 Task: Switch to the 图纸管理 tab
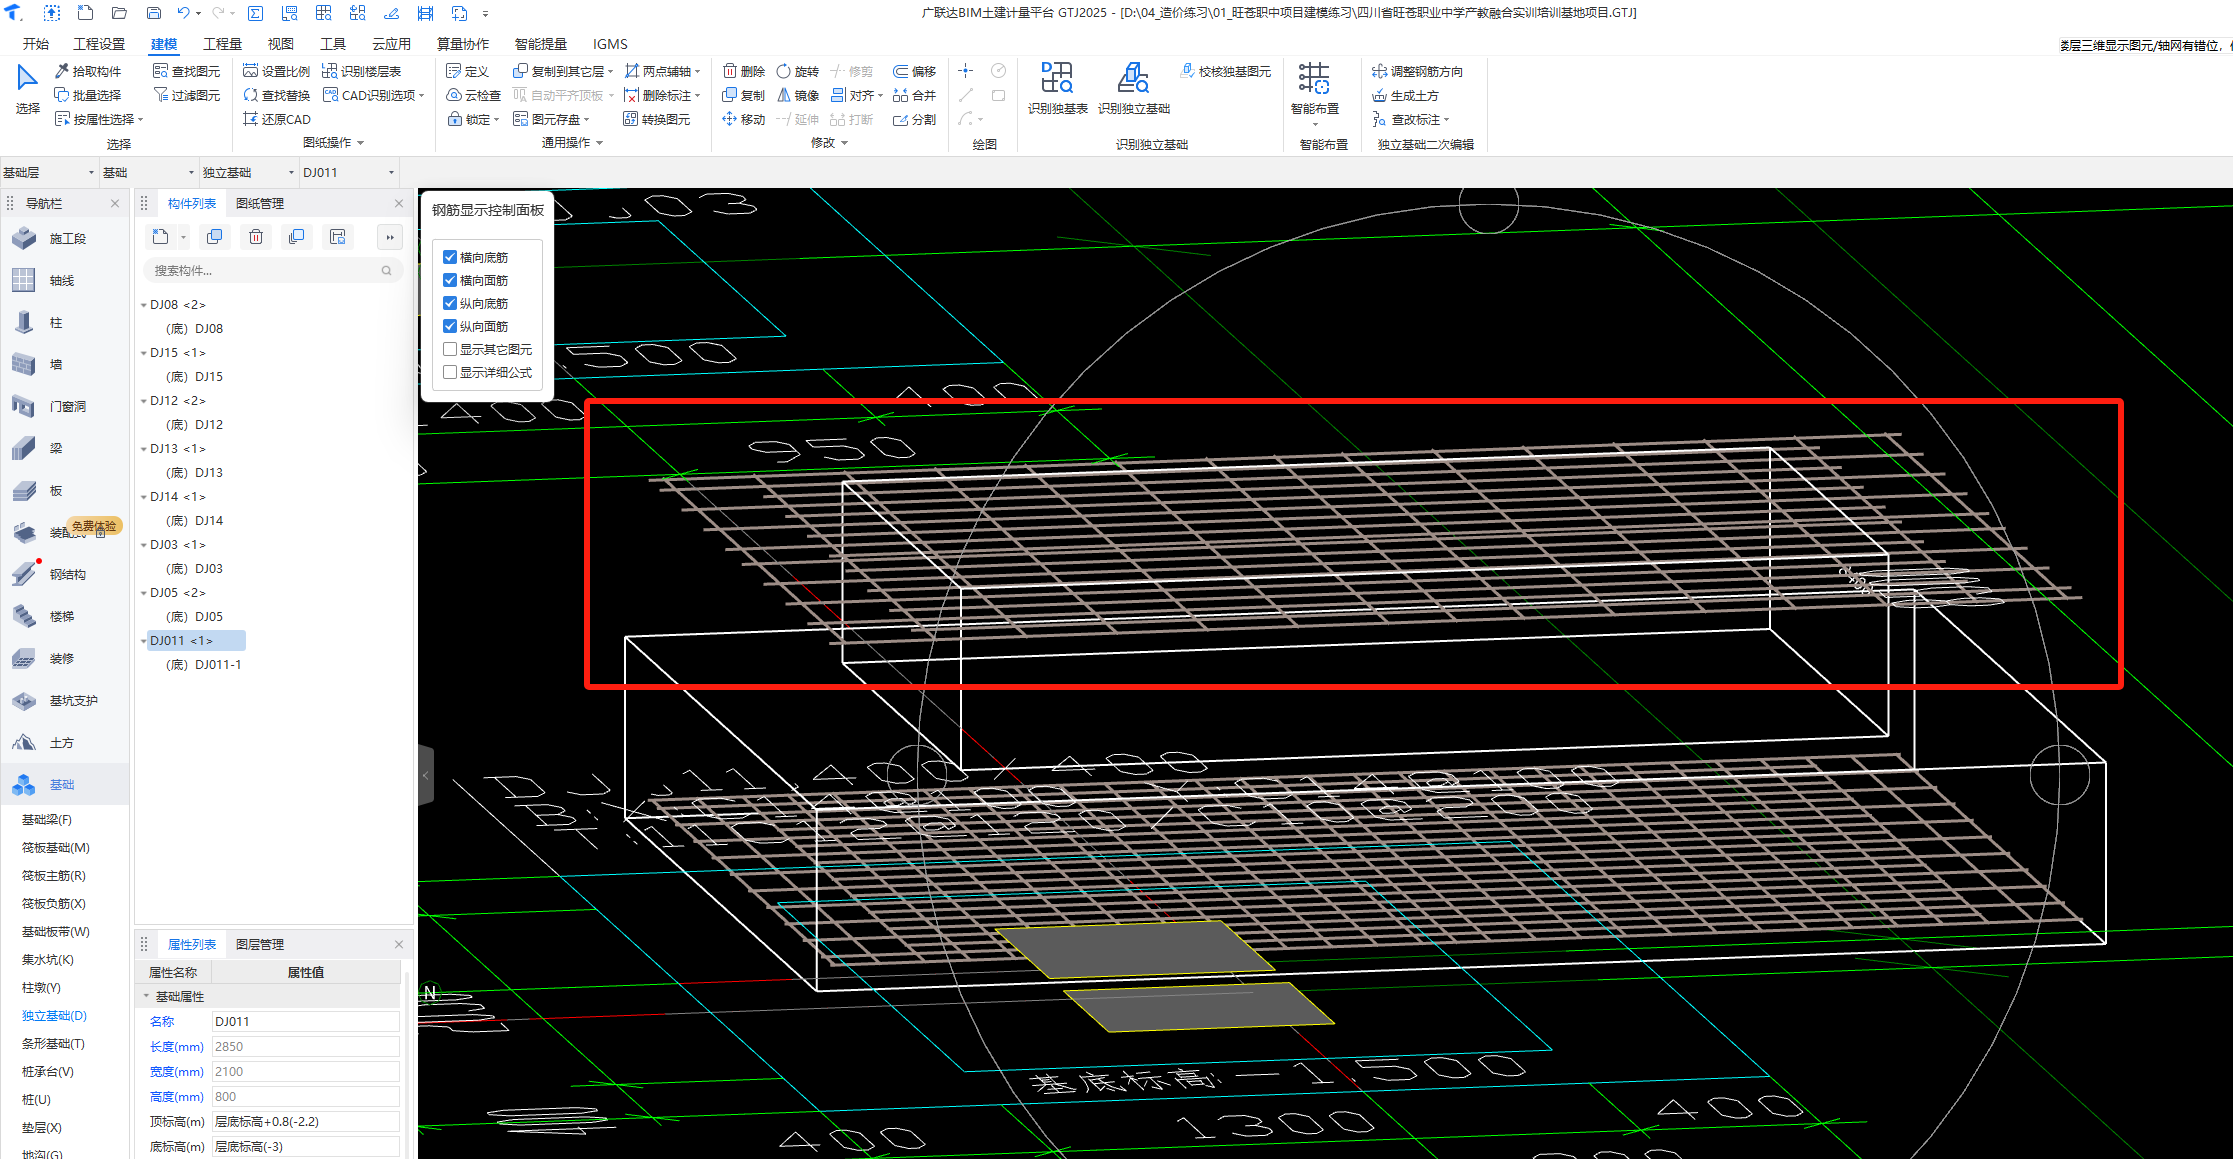click(x=260, y=203)
